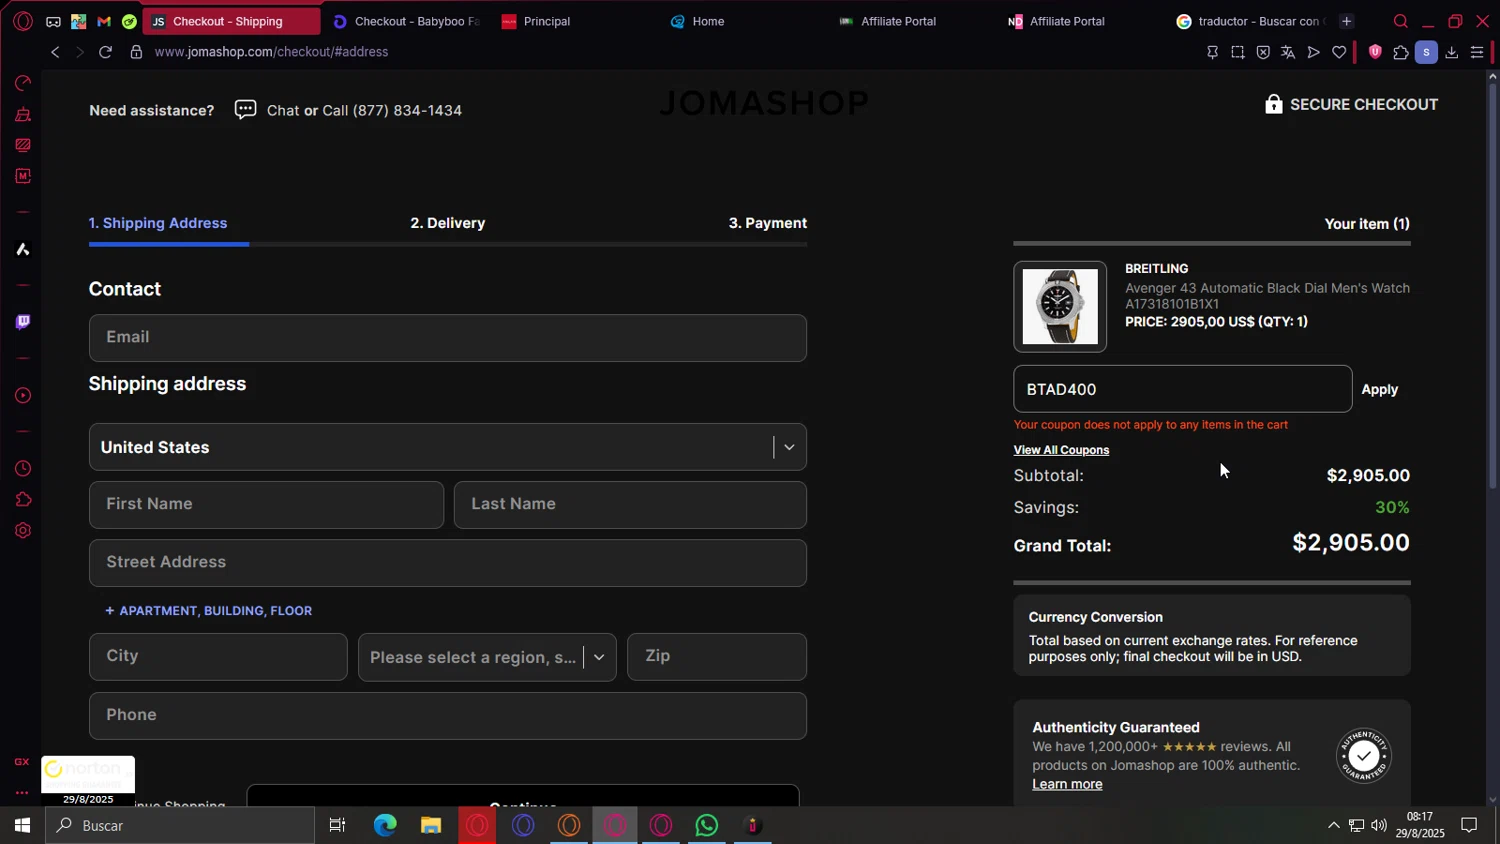Expand Apartment, Building, Floor field
Screen dimensions: 1500x844
(x=209, y=611)
